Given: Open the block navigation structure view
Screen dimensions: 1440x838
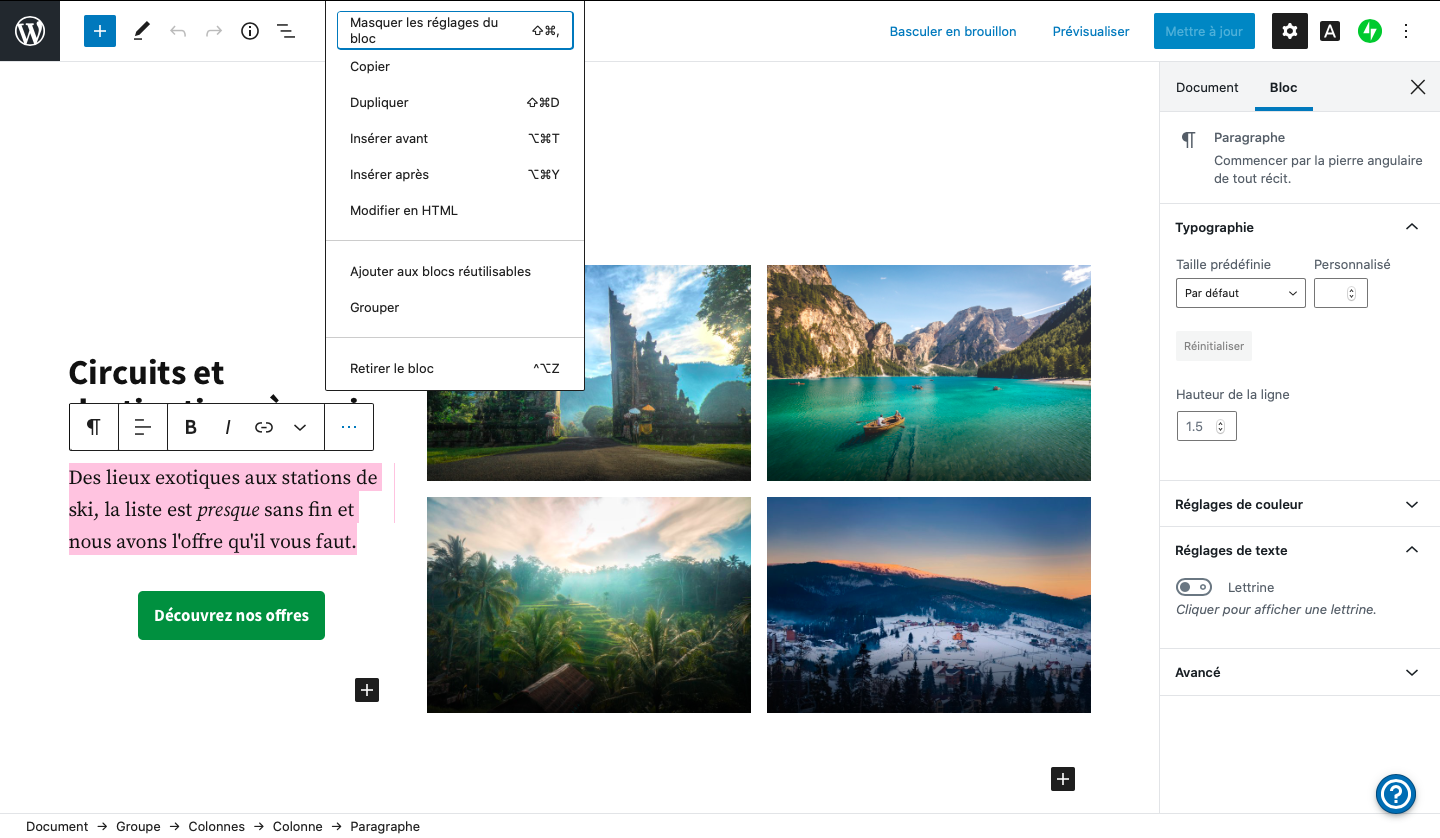Looking at the screenshot, I should [286, 31].
